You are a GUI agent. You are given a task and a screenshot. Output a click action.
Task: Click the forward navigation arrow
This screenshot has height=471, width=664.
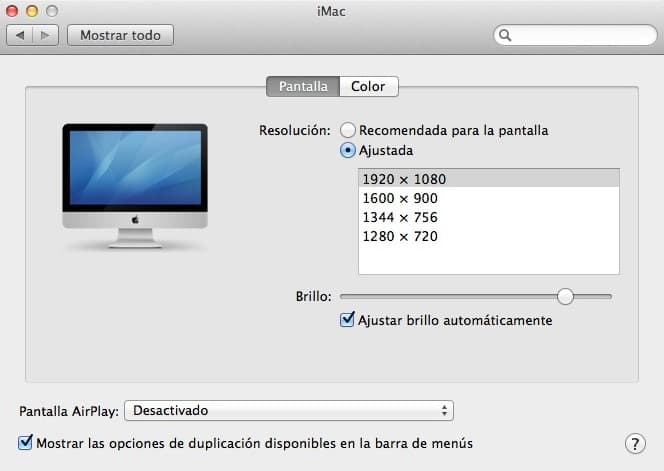[x=45, y=35]
